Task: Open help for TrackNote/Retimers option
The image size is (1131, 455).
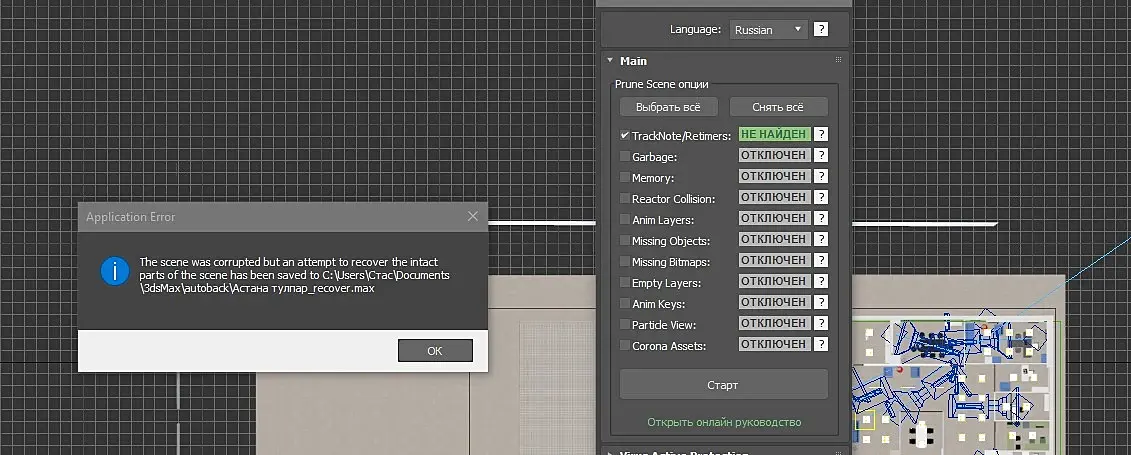Action: (x=821, y=135)
